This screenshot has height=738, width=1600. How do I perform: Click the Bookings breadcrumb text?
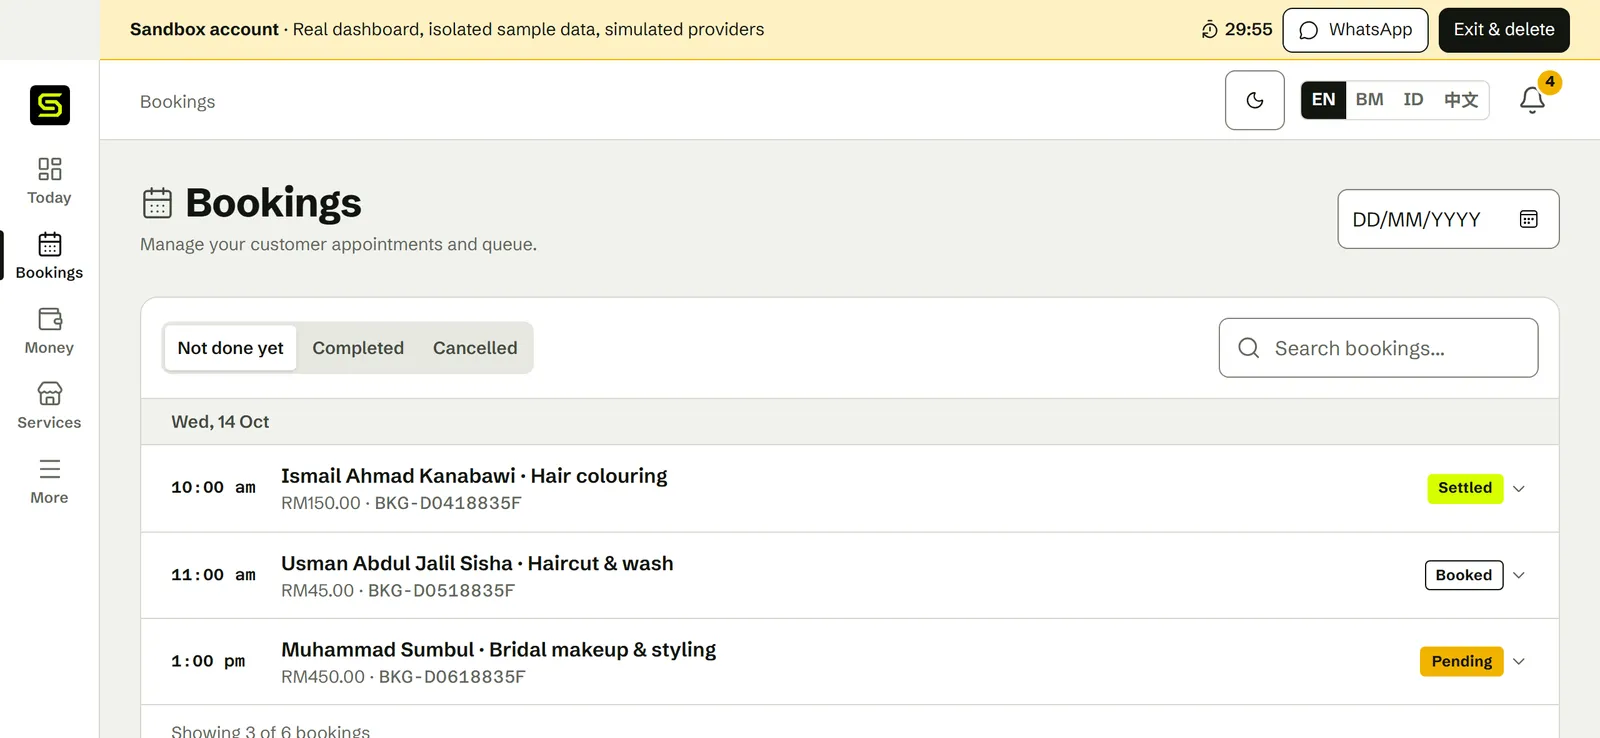tap(178, 102)
